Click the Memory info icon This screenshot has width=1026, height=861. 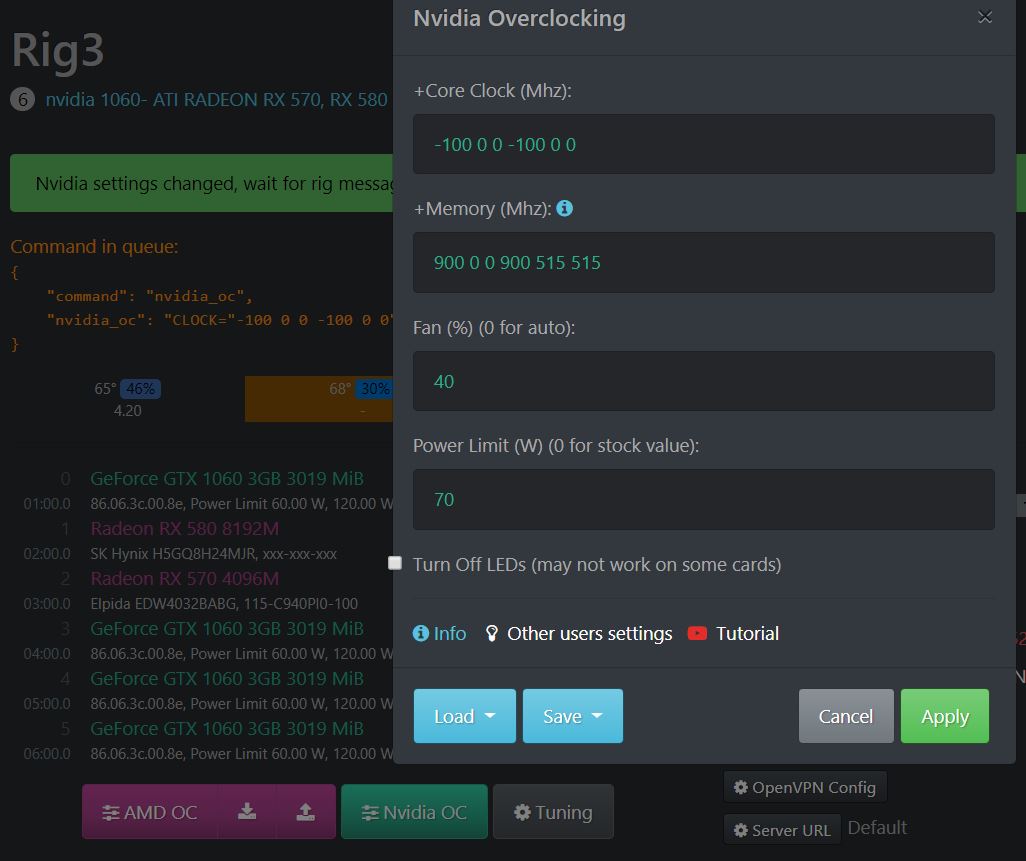(565, 209)
